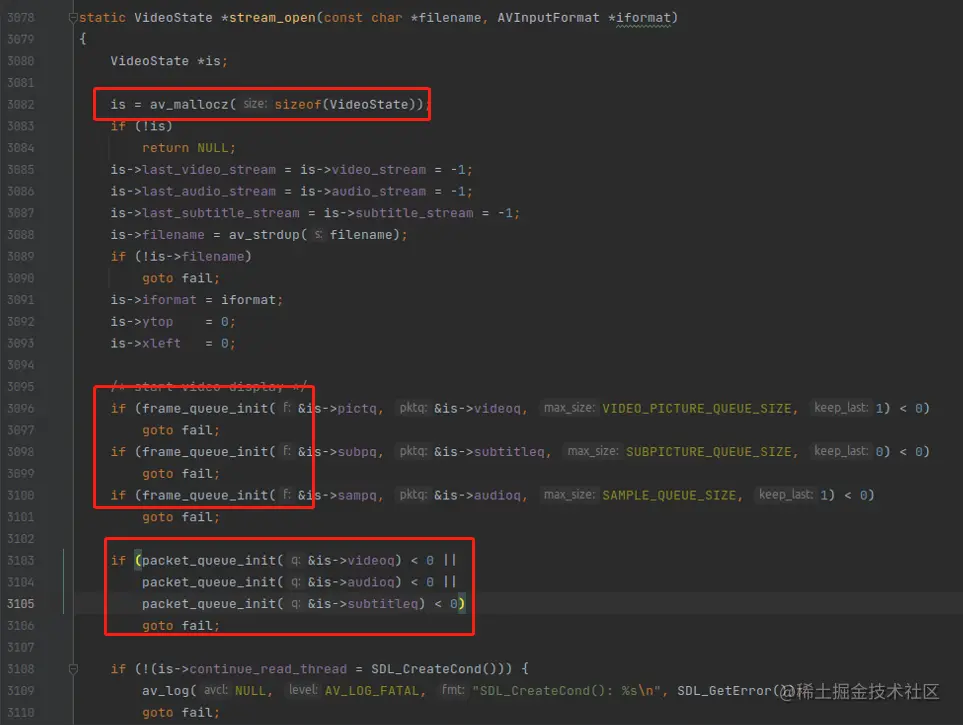Viewport: 963px width, 725px height.
Task: Click the av_mallocz call
Action: (189, 104)
